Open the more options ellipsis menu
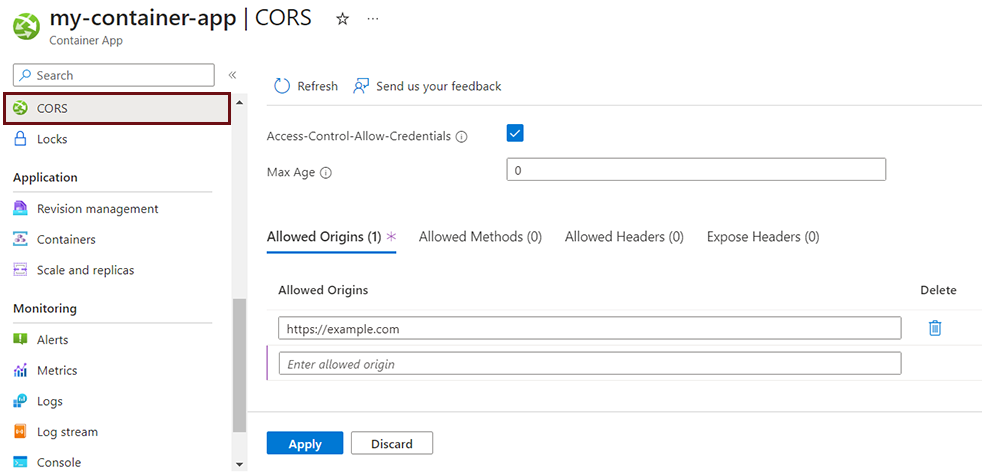This screenshot has height=475, width=985. pyautogui.click(x=373, y=19)
